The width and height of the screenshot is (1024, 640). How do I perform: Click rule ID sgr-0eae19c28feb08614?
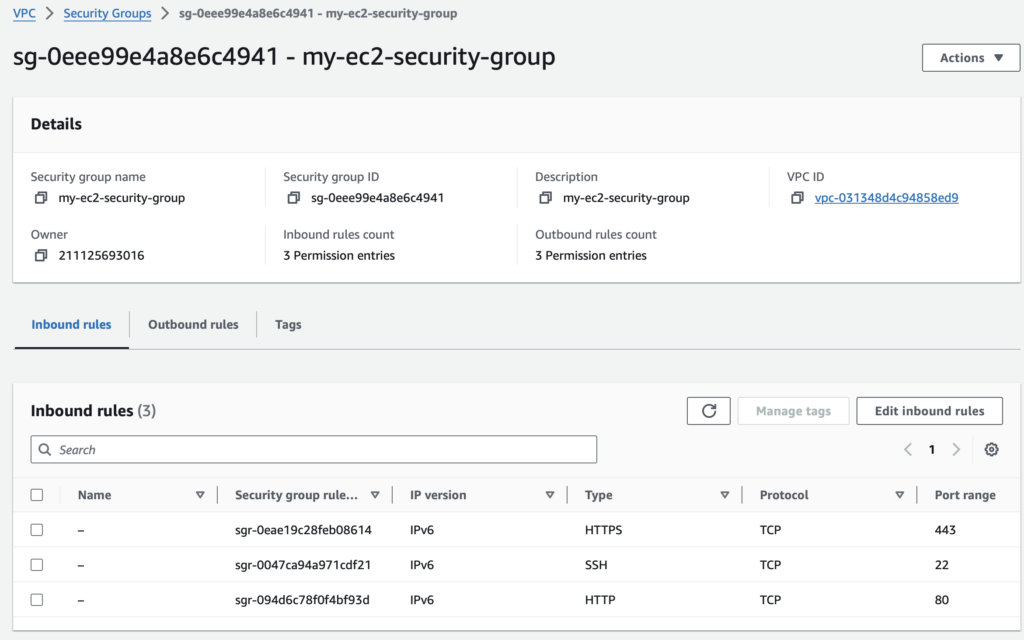tap(303, 530)
